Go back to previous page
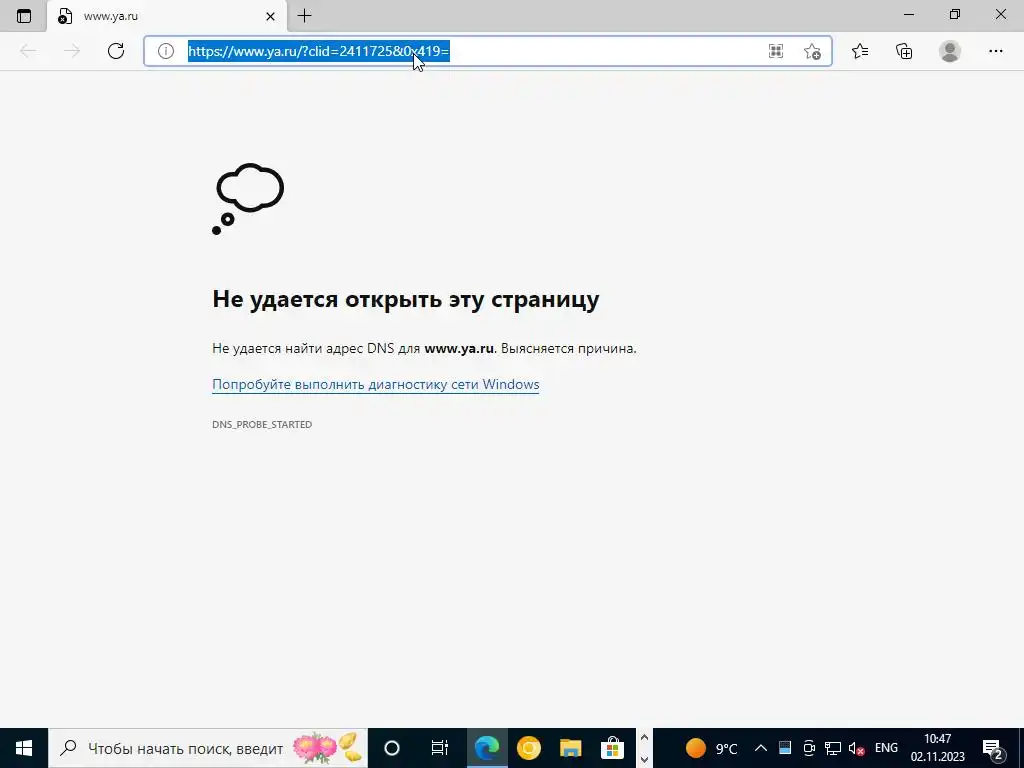This screenshot has width=1024, height=768. [28, 51]
